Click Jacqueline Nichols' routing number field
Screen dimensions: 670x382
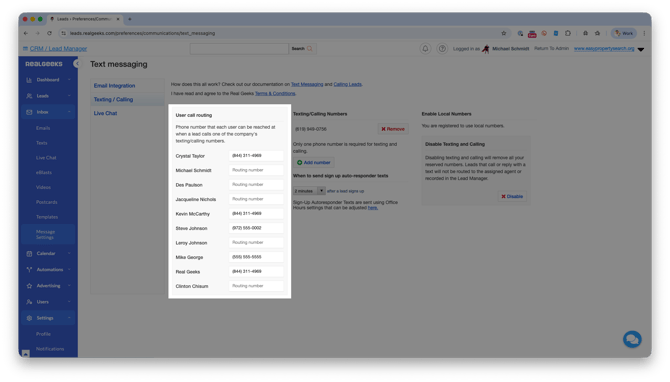[256, 200]
